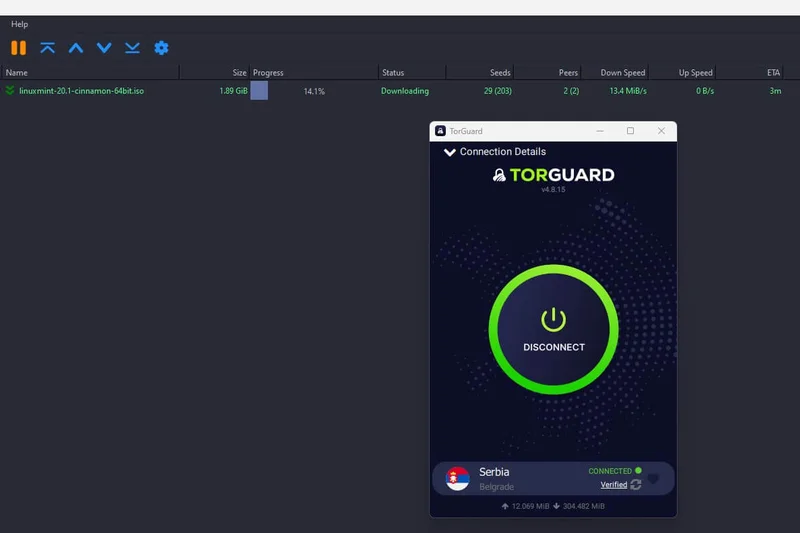This screenshot has height=533, width=800.
Task: Move the torrent to the bottom of the queue
Action: click(x=132, y=48)
